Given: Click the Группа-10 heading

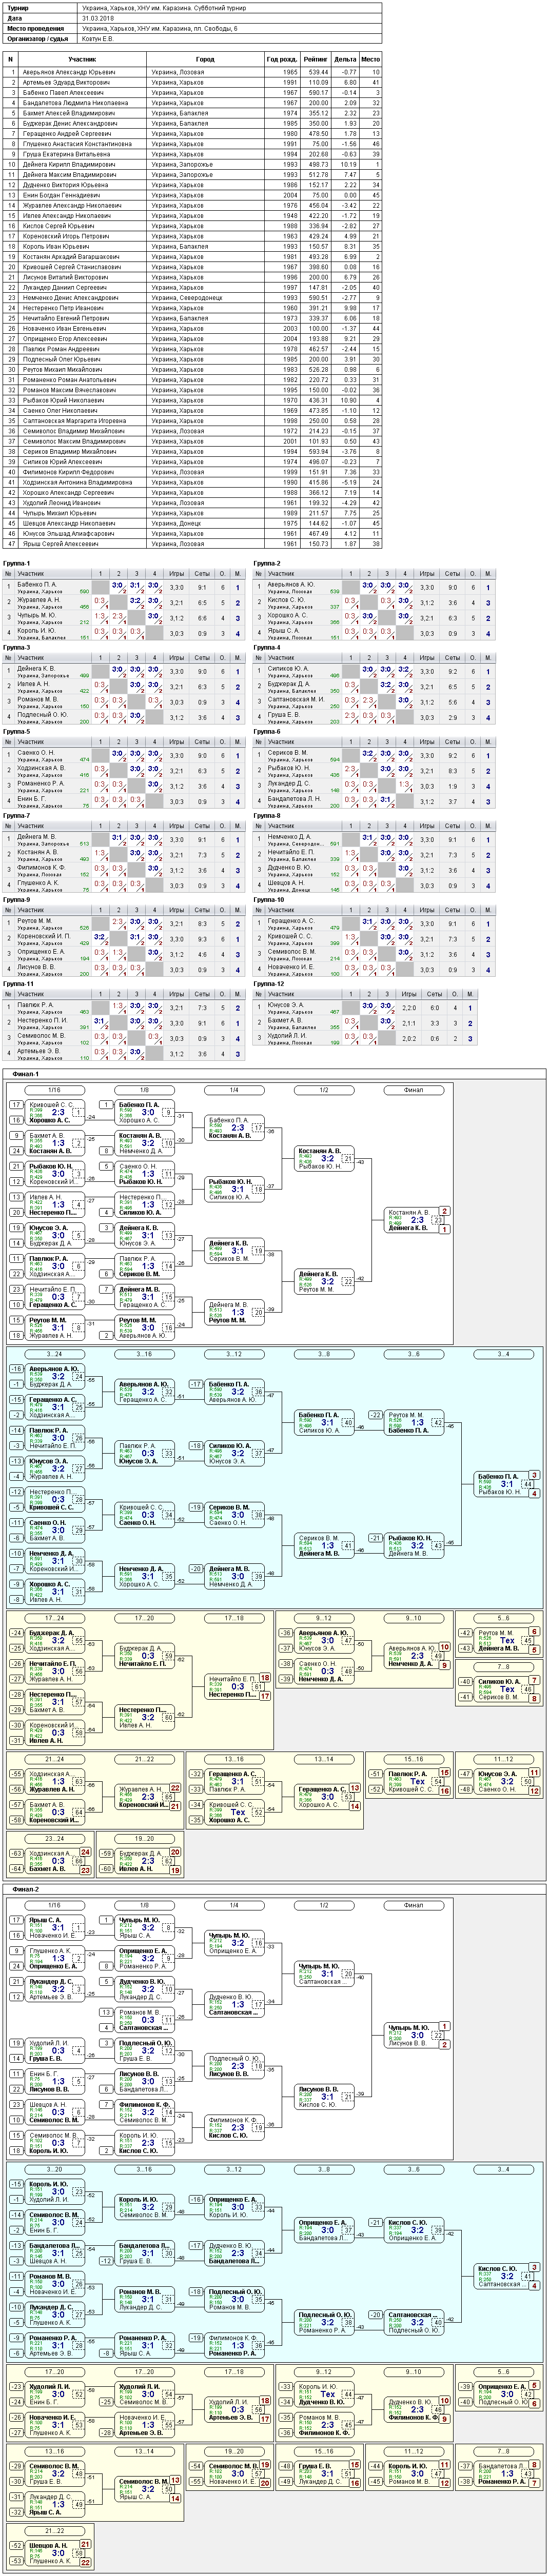Looking at the screenshot, I should click(x=269, y=899).
